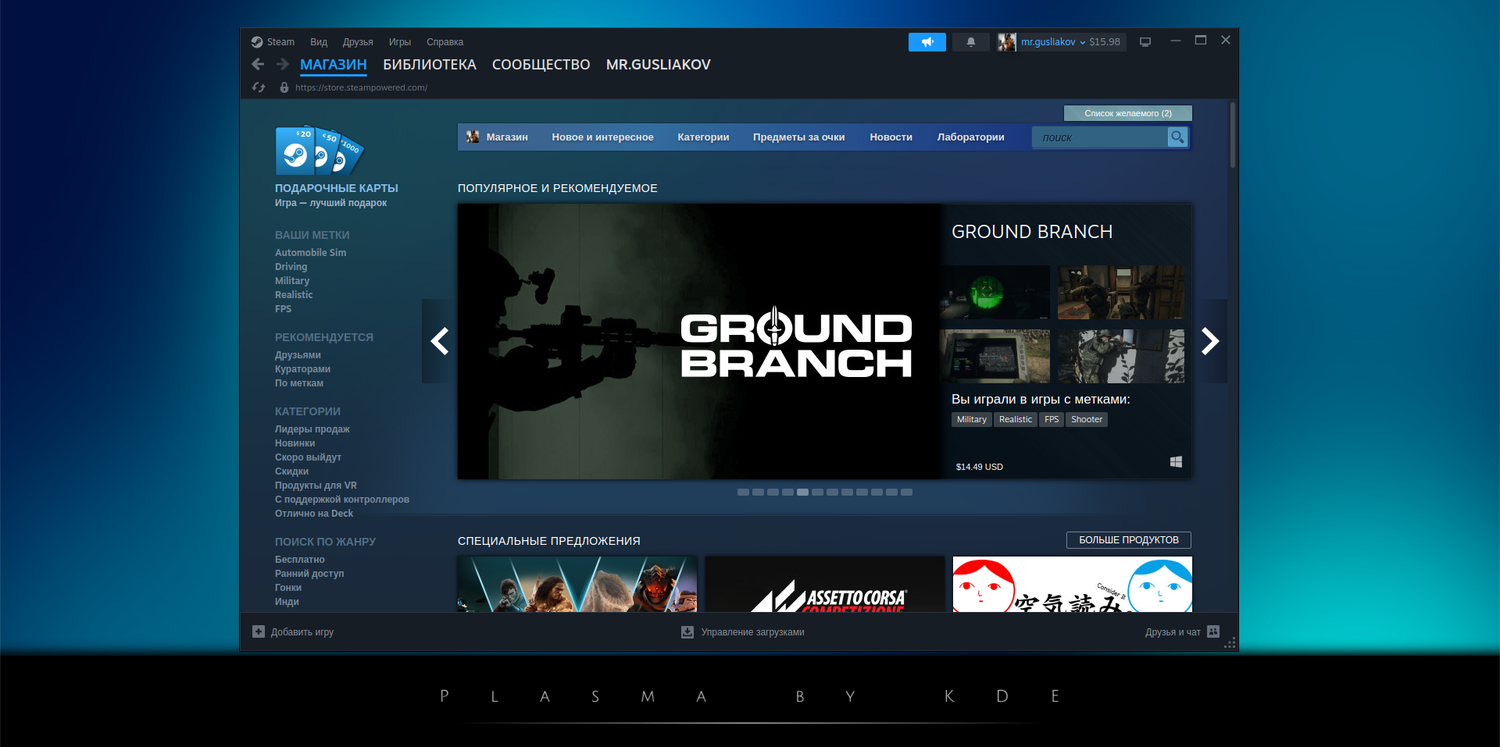
Task: Switch to the СООБЩЕСТВО tab
Action: point(541,65)
